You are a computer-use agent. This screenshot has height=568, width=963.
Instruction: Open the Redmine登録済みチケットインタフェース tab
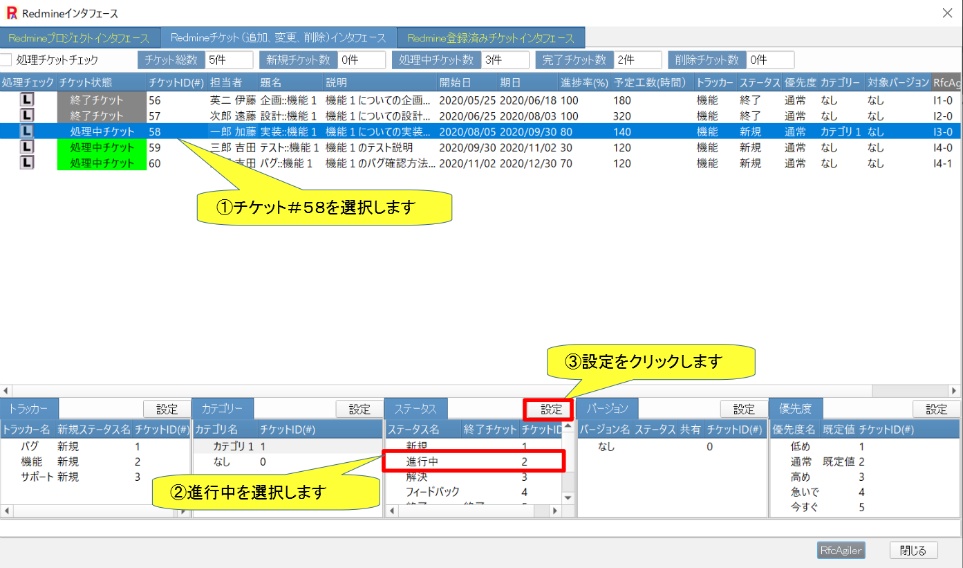491,38
